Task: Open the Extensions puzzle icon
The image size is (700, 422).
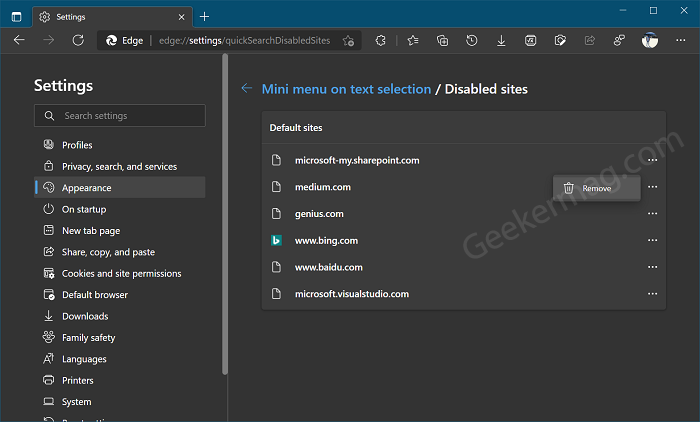Action: coord(380,41)
